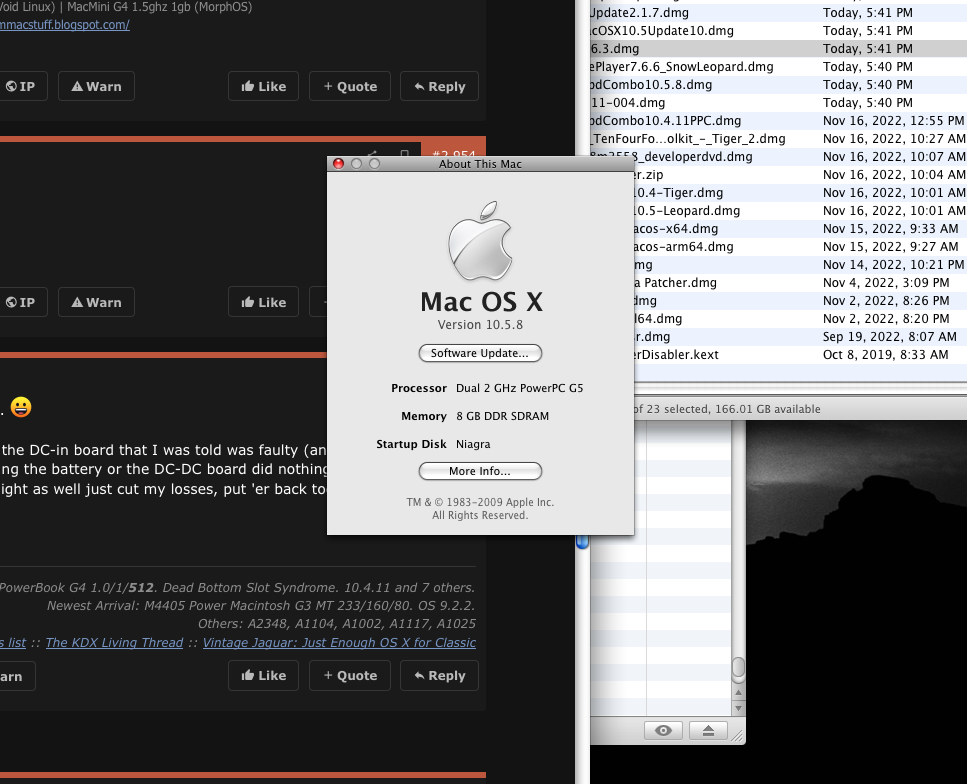
Task: Select the er.zip file row
Action: 800,175
